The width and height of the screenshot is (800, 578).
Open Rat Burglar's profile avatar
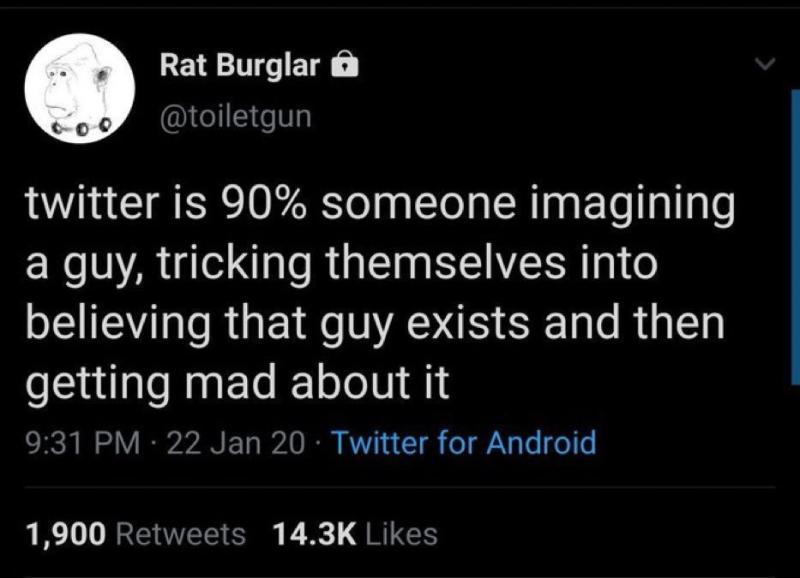coord(80,88)
